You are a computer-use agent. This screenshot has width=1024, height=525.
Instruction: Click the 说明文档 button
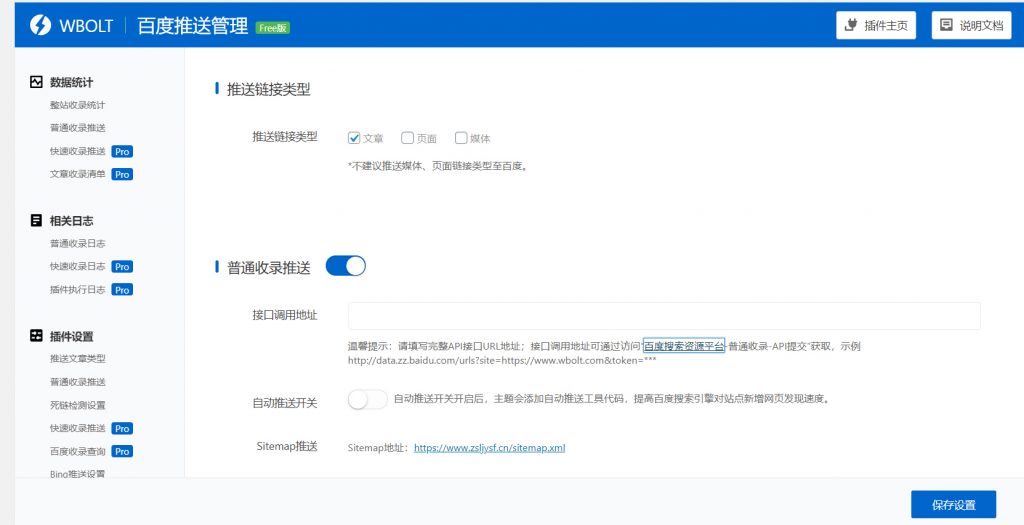[971, 25]
